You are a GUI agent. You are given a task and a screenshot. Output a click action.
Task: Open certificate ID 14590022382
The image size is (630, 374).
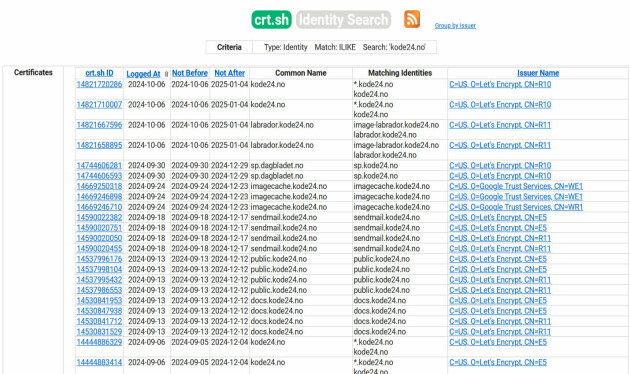(x=99, y=217)
